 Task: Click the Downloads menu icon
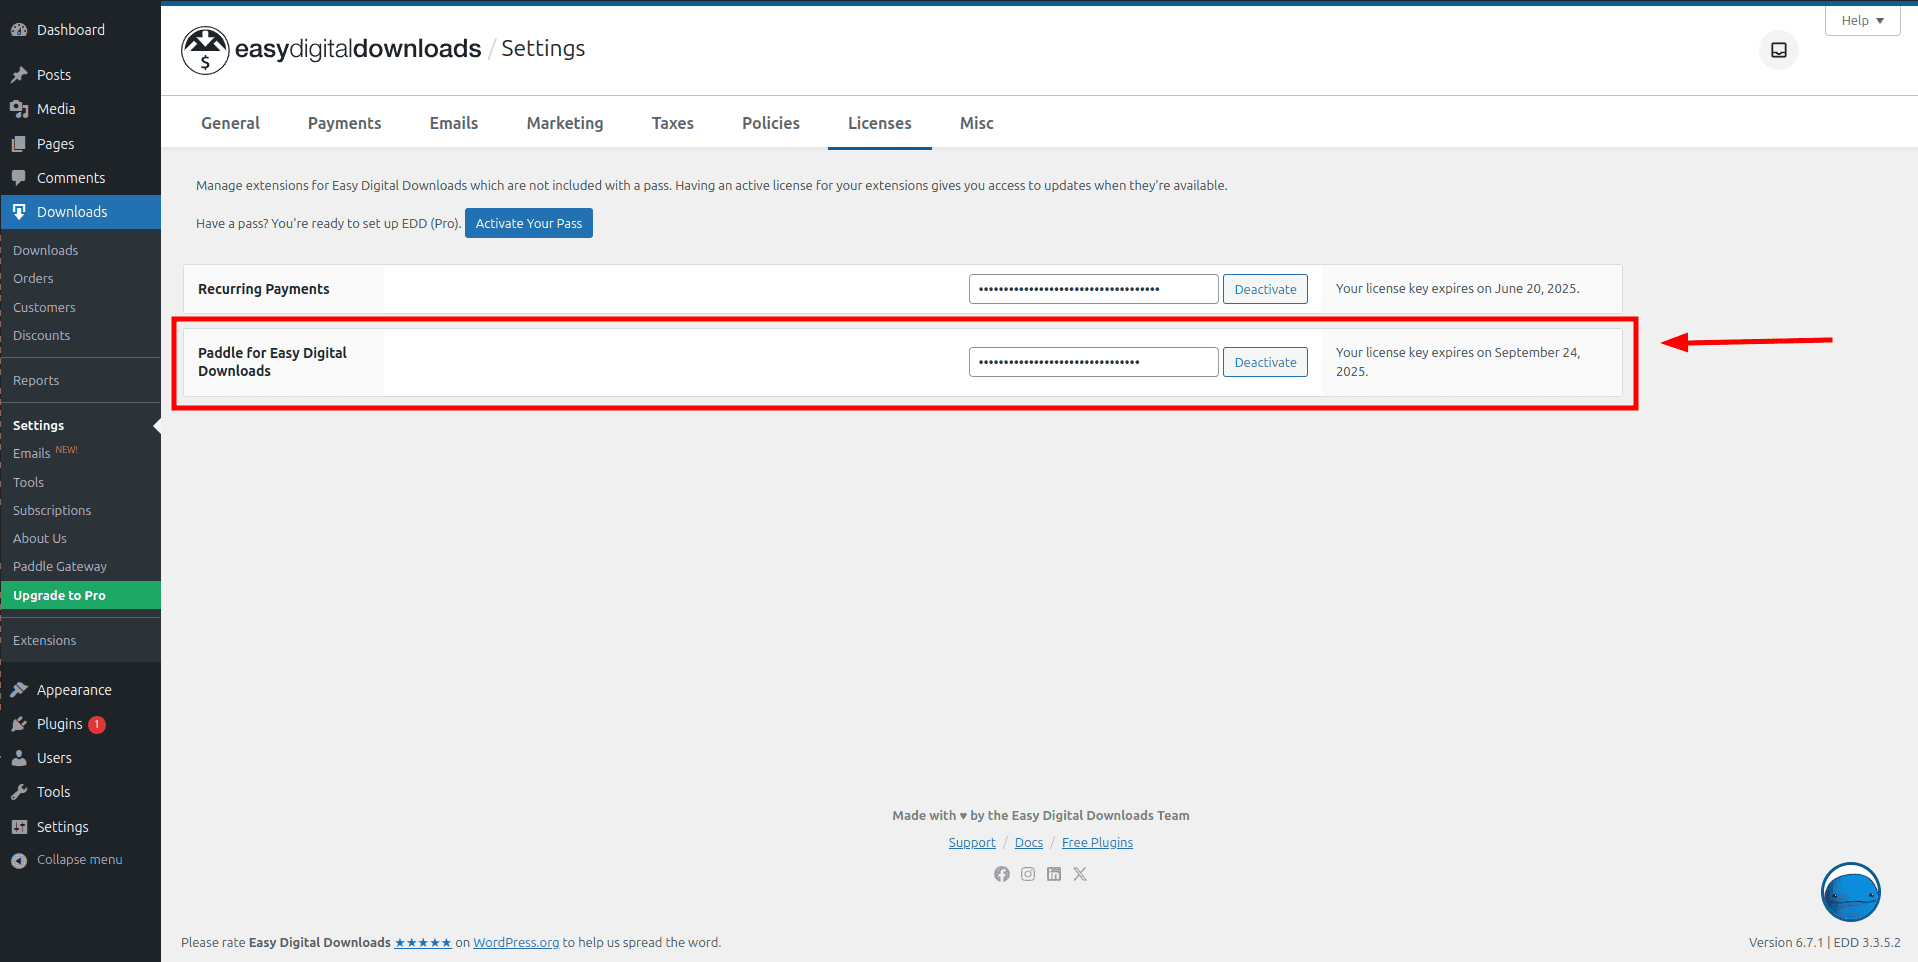pyautogui.click(x=19, y=212)
